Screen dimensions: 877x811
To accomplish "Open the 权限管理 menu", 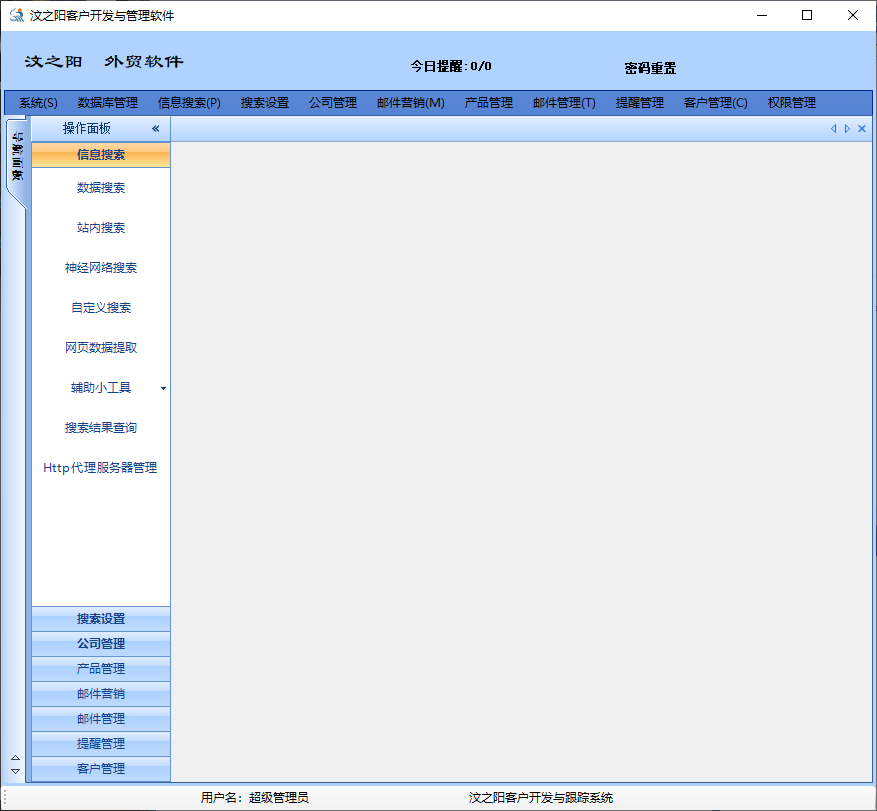I will 791,103.
